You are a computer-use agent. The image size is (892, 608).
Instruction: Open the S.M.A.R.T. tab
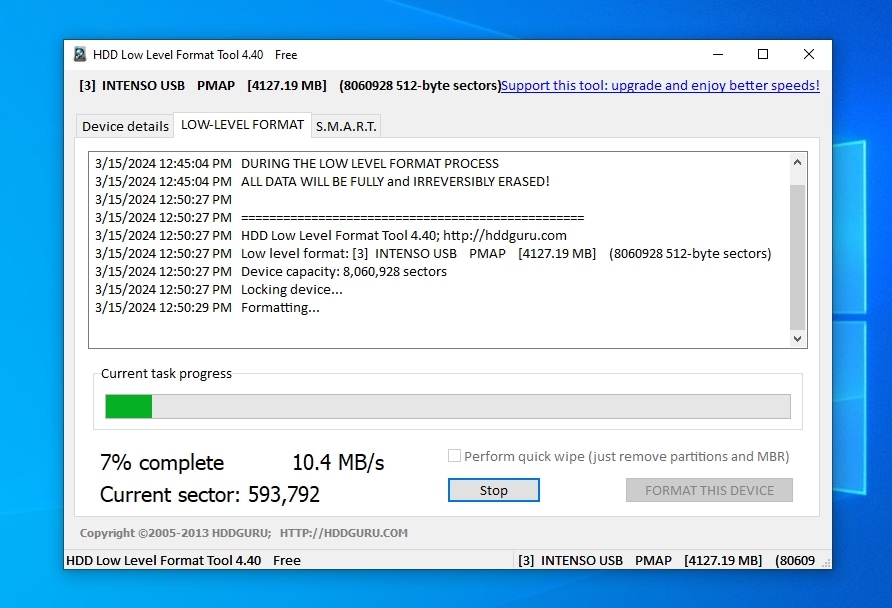(x=346, y=126)
